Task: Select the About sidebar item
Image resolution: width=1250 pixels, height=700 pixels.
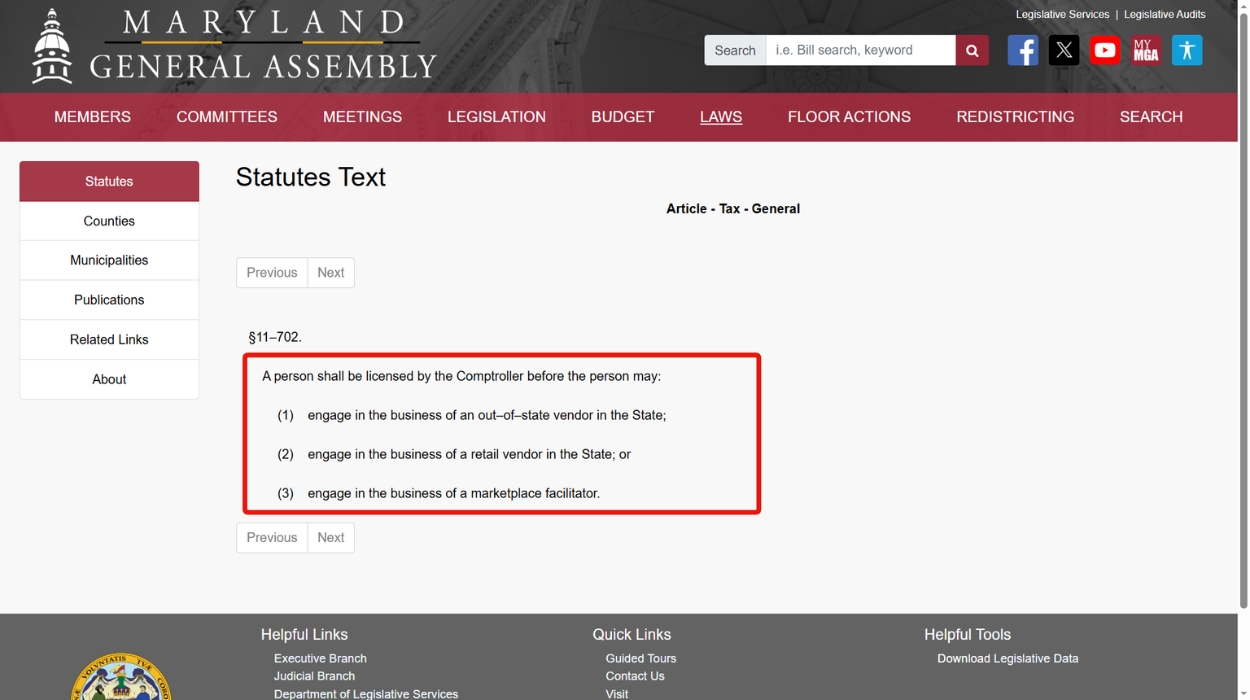Action: point(109,379)
